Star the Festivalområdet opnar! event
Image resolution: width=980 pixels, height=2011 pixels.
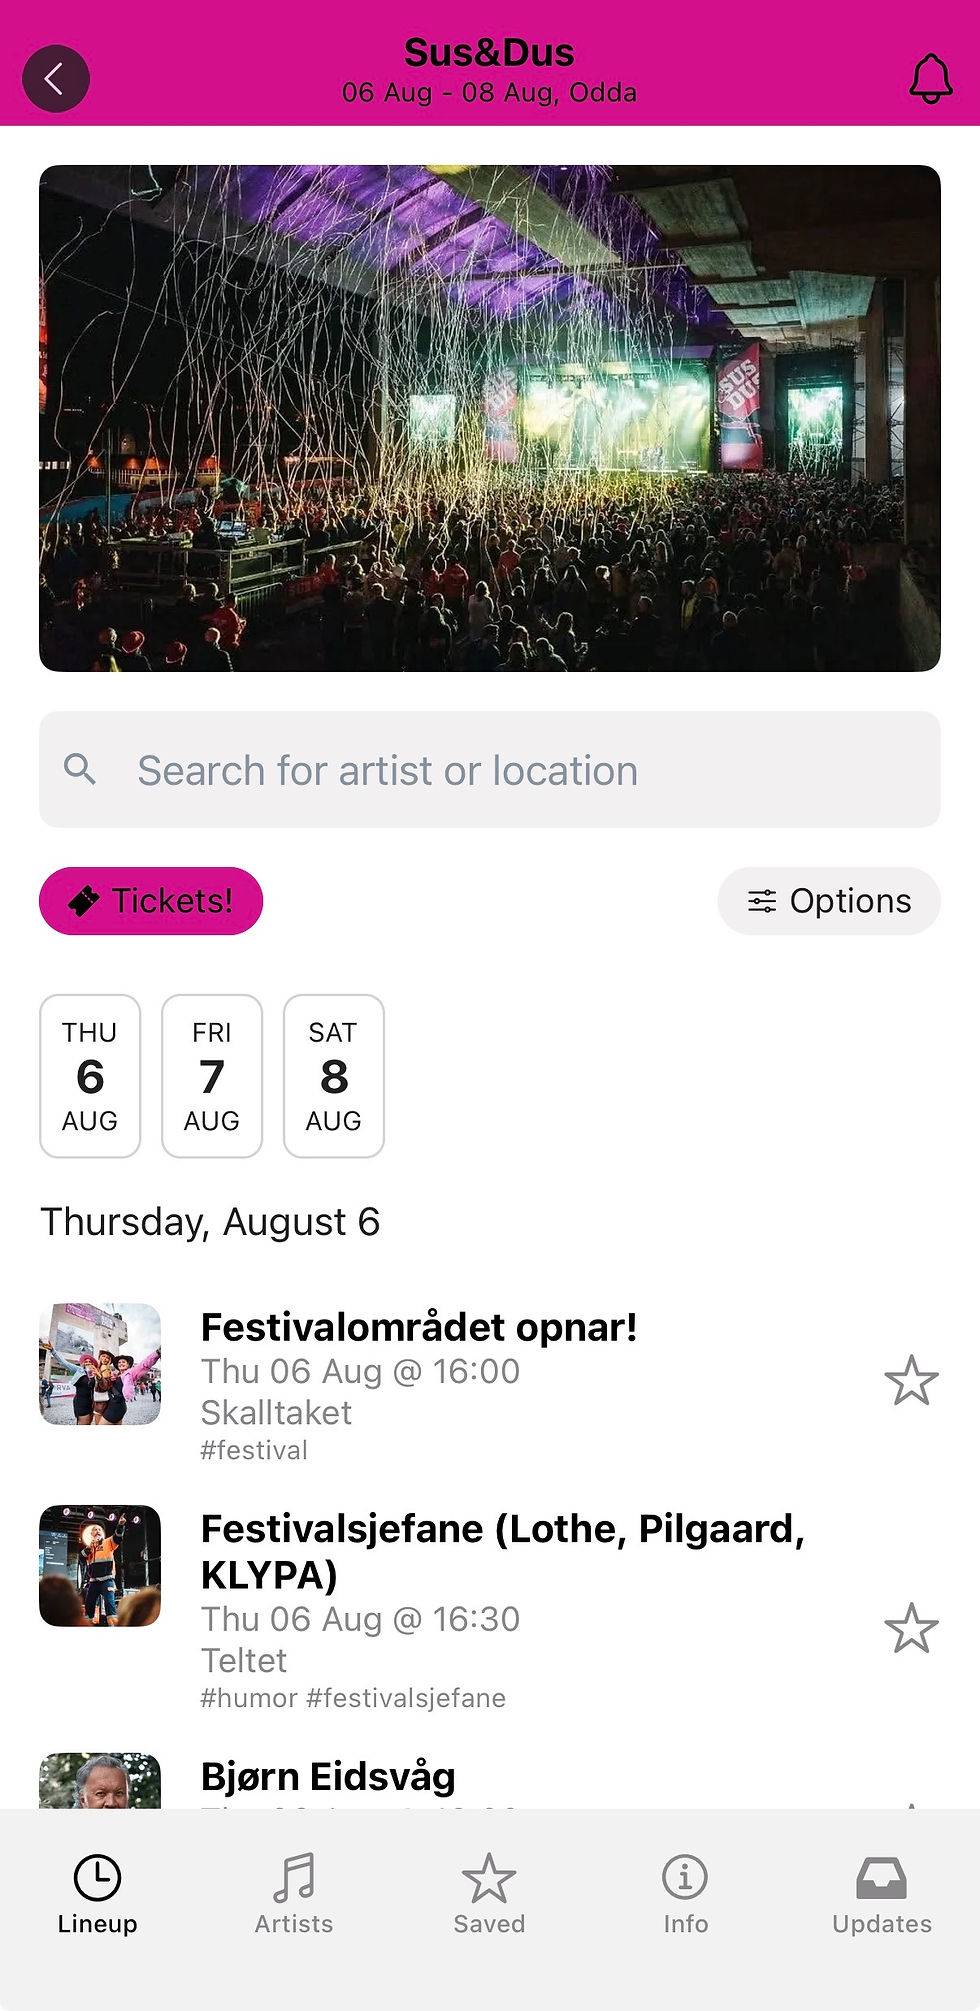pos(911,1381)
